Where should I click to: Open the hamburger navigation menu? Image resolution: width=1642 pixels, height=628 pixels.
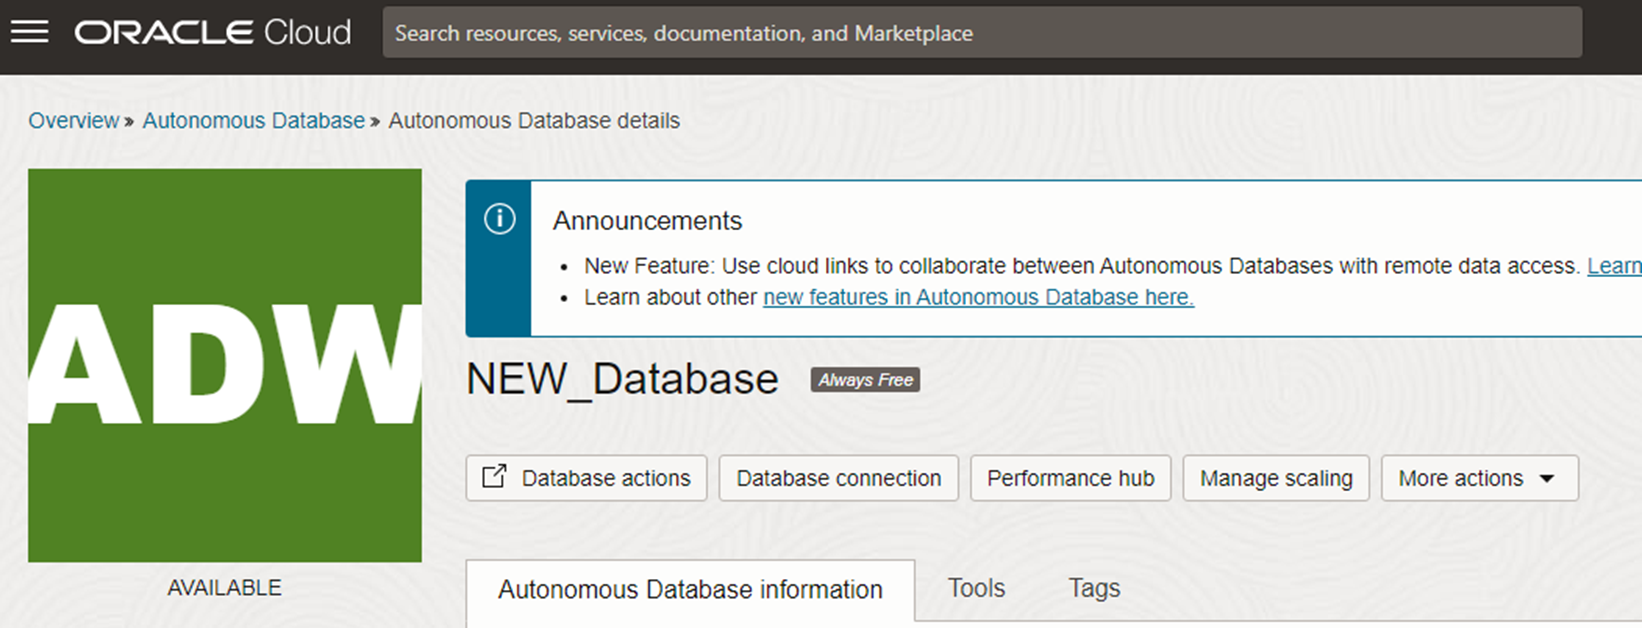point(29,32)
